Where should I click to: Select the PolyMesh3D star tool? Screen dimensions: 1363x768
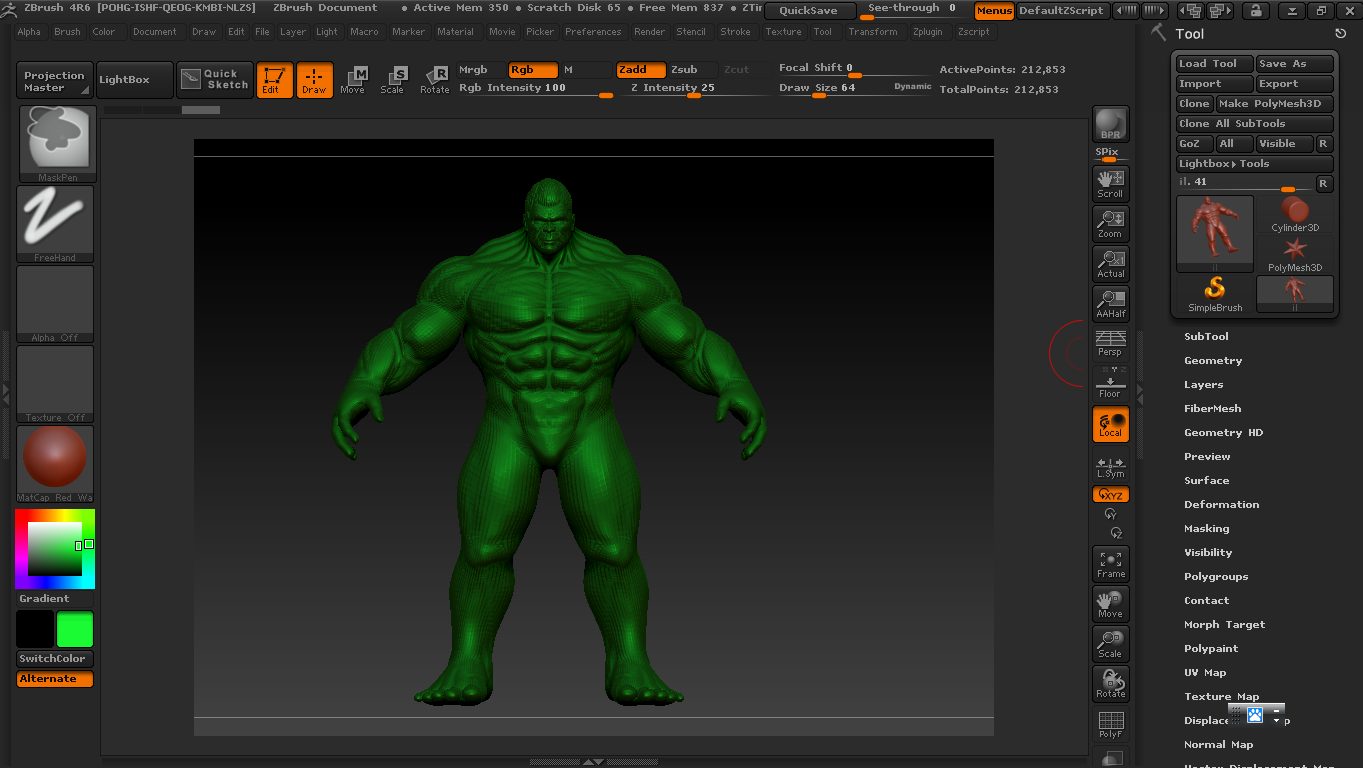tap(1295, 255)
